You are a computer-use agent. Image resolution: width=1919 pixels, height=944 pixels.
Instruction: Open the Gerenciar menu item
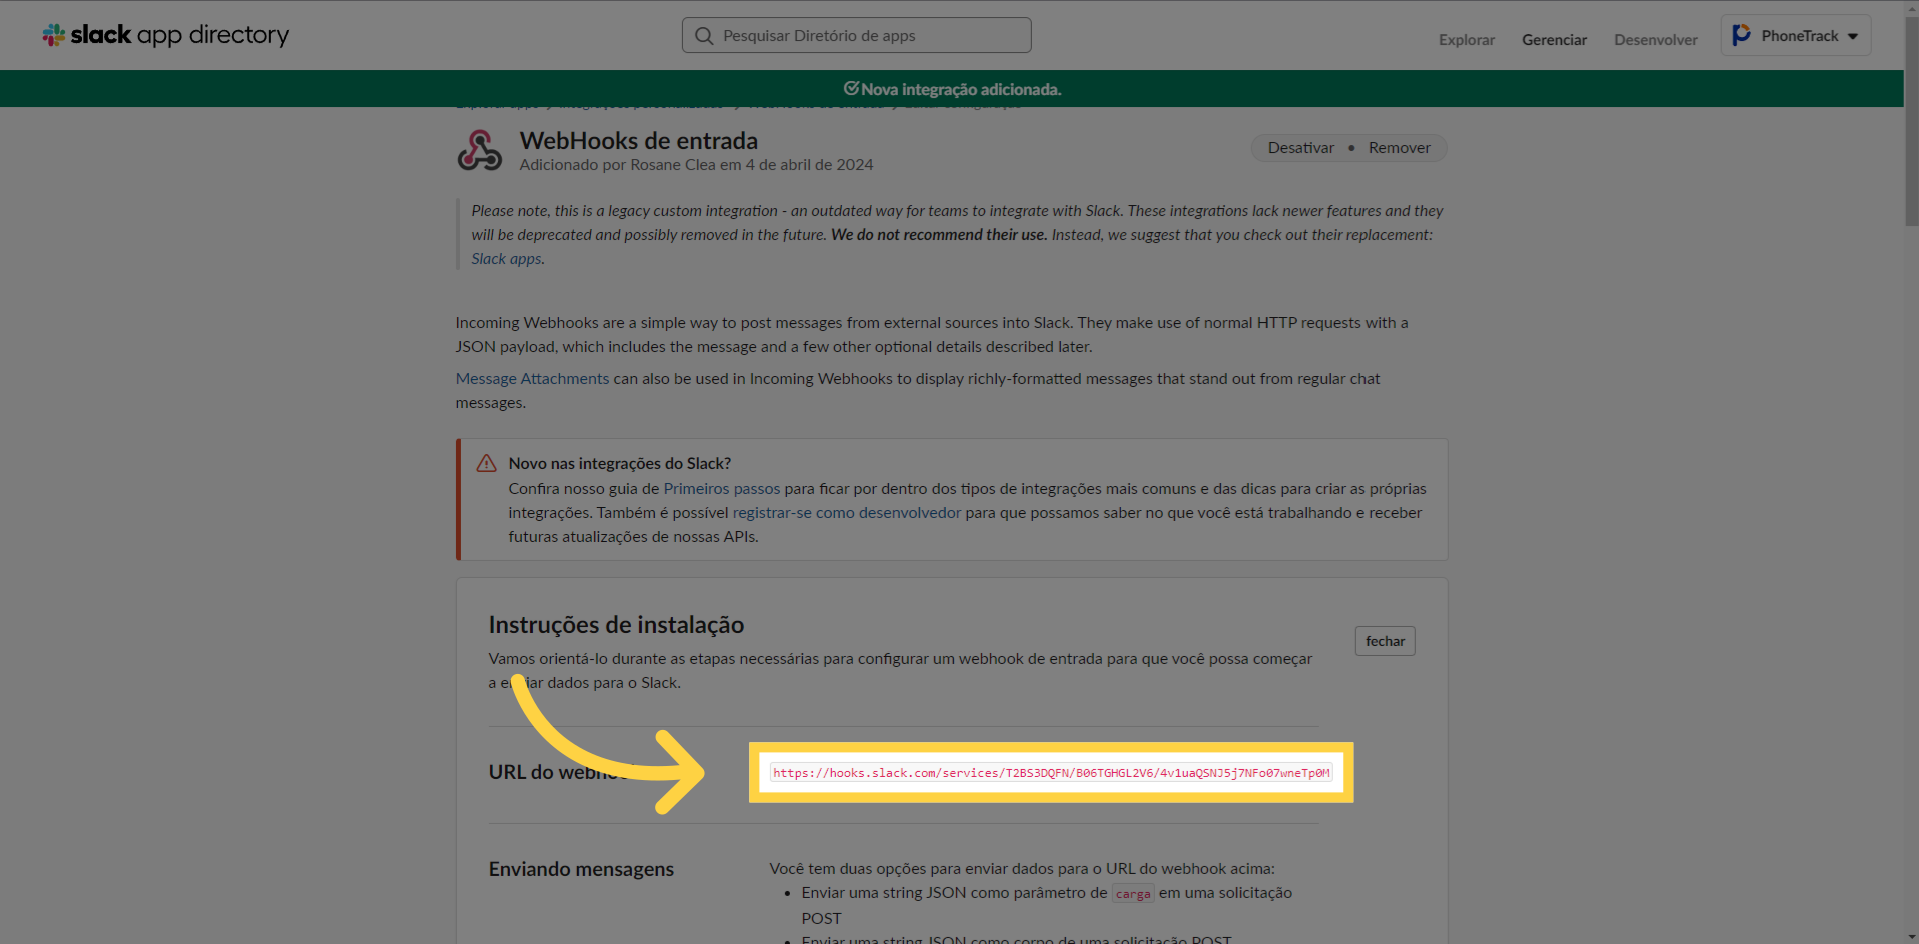pyautogui.click(x=1554, y=40)
